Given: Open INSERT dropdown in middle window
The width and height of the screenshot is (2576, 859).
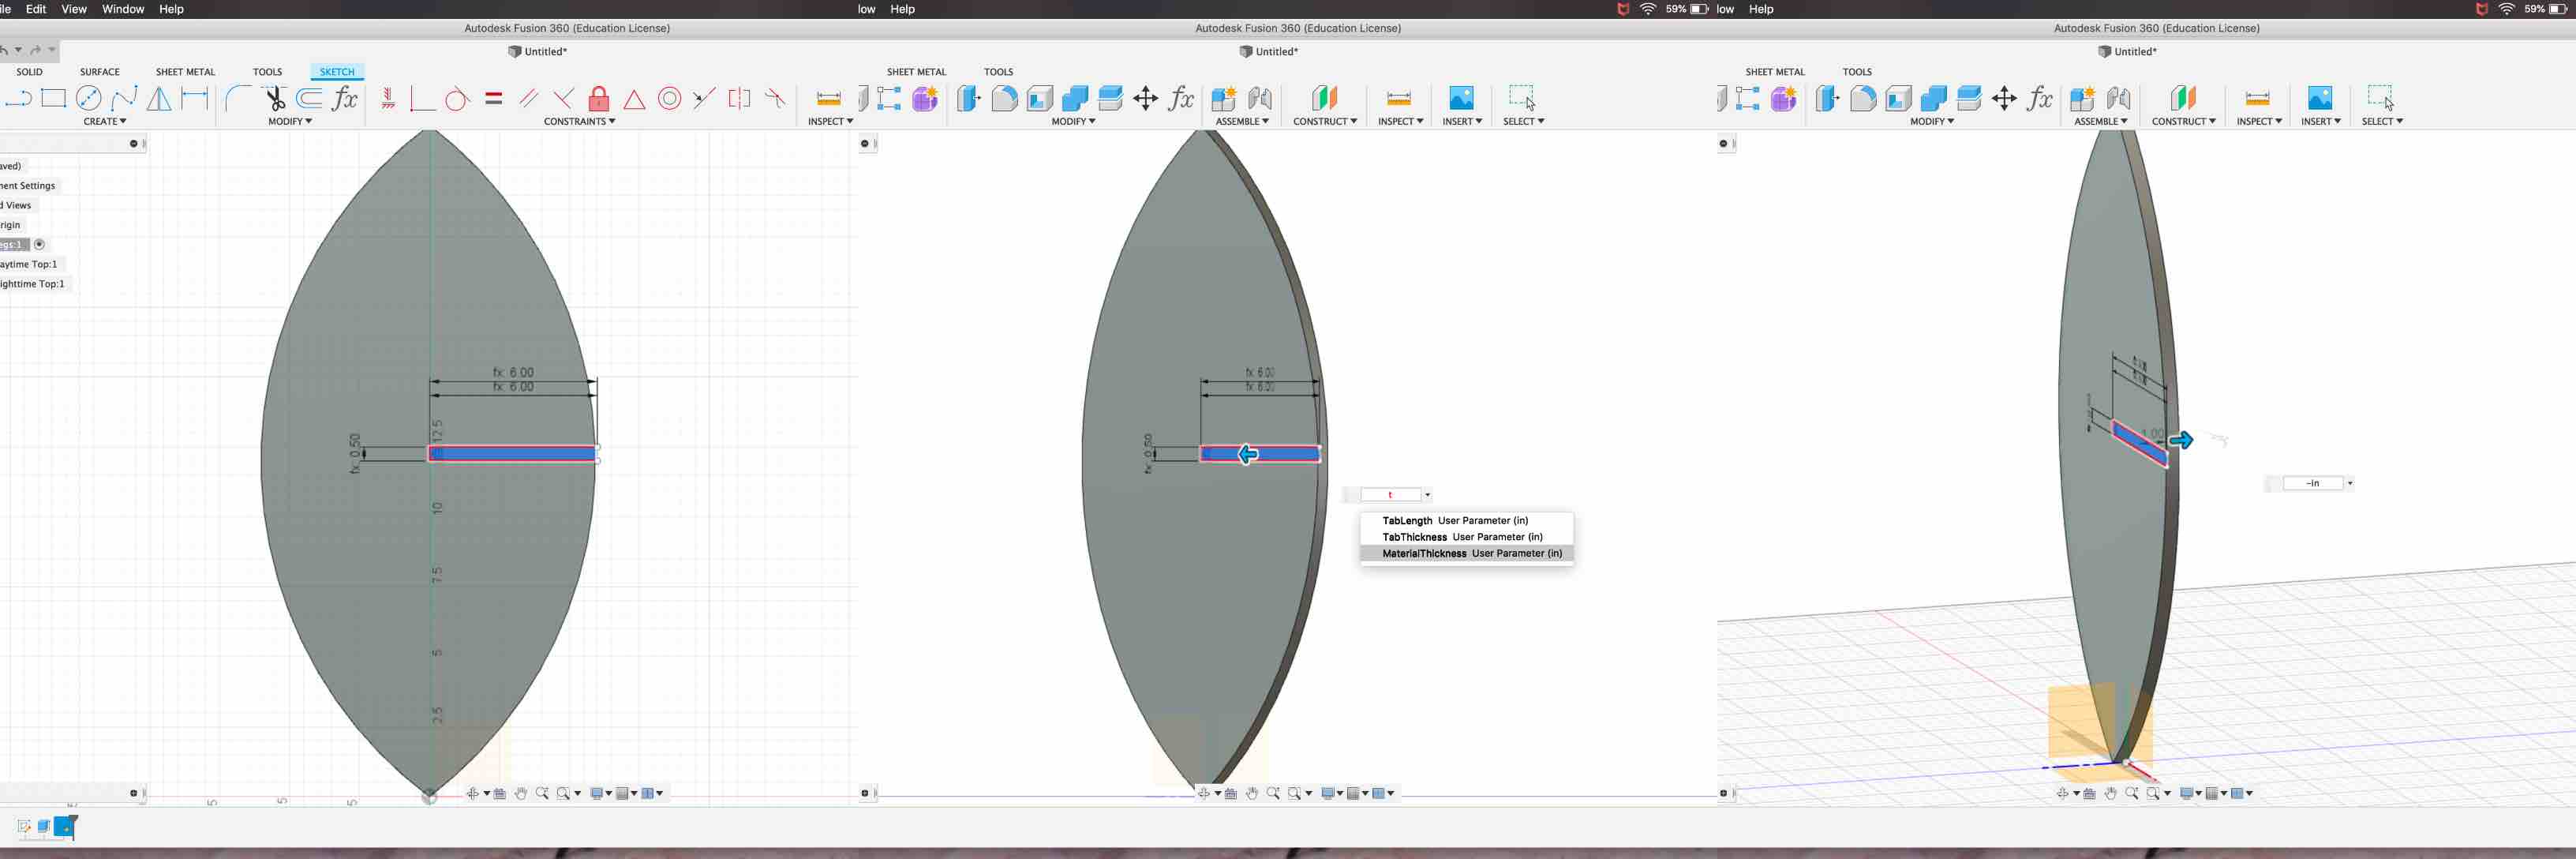Looking at the screenshot, I should [x=1462, y=121].
